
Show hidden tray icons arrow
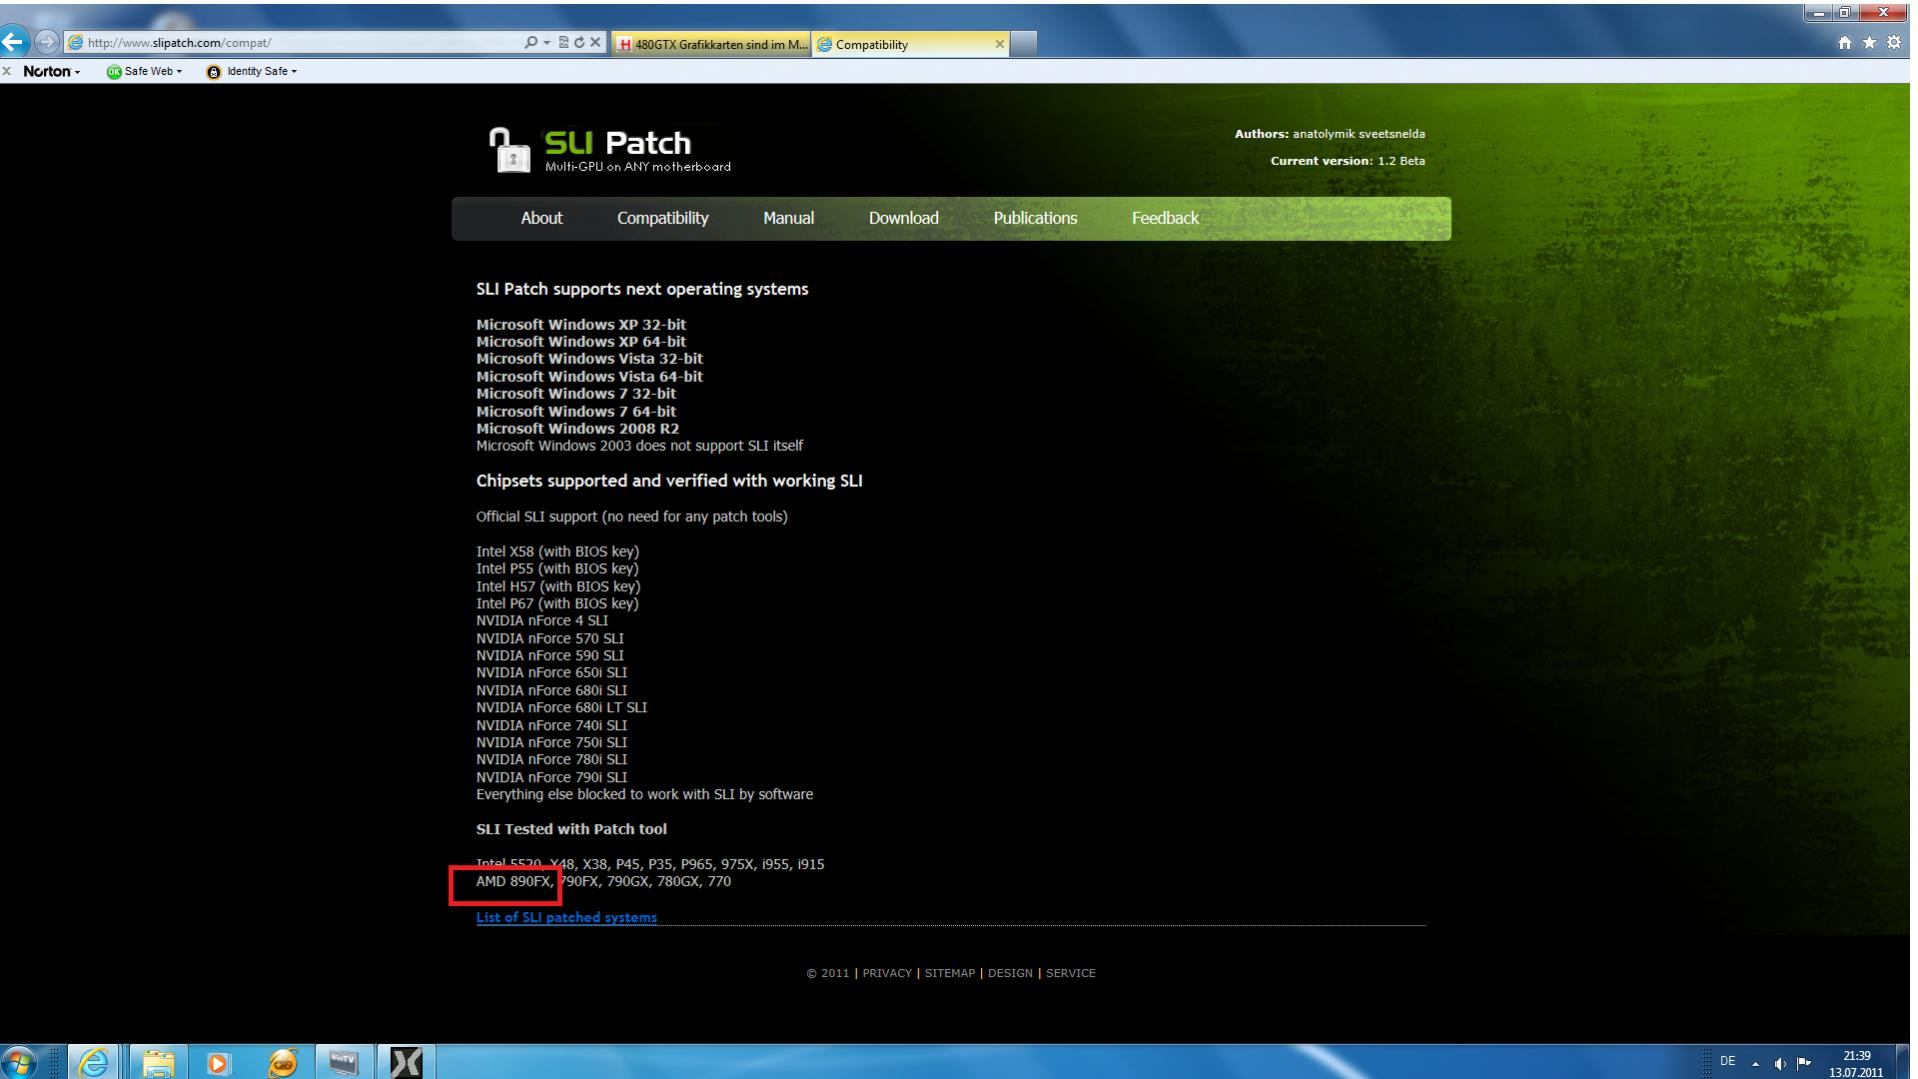1757,1063
